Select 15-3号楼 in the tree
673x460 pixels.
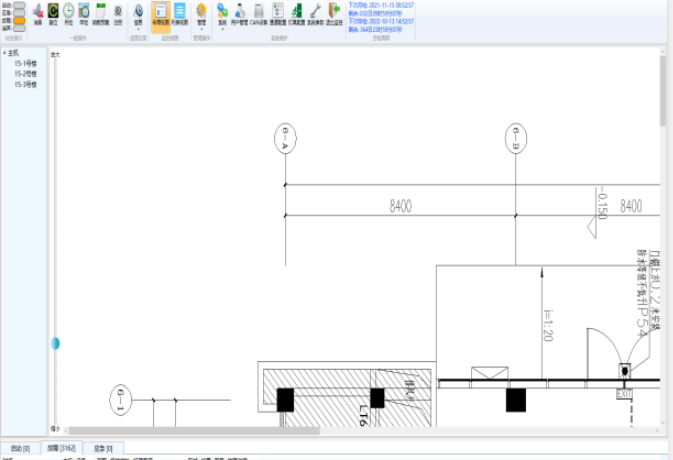click(x=25, y=85)
